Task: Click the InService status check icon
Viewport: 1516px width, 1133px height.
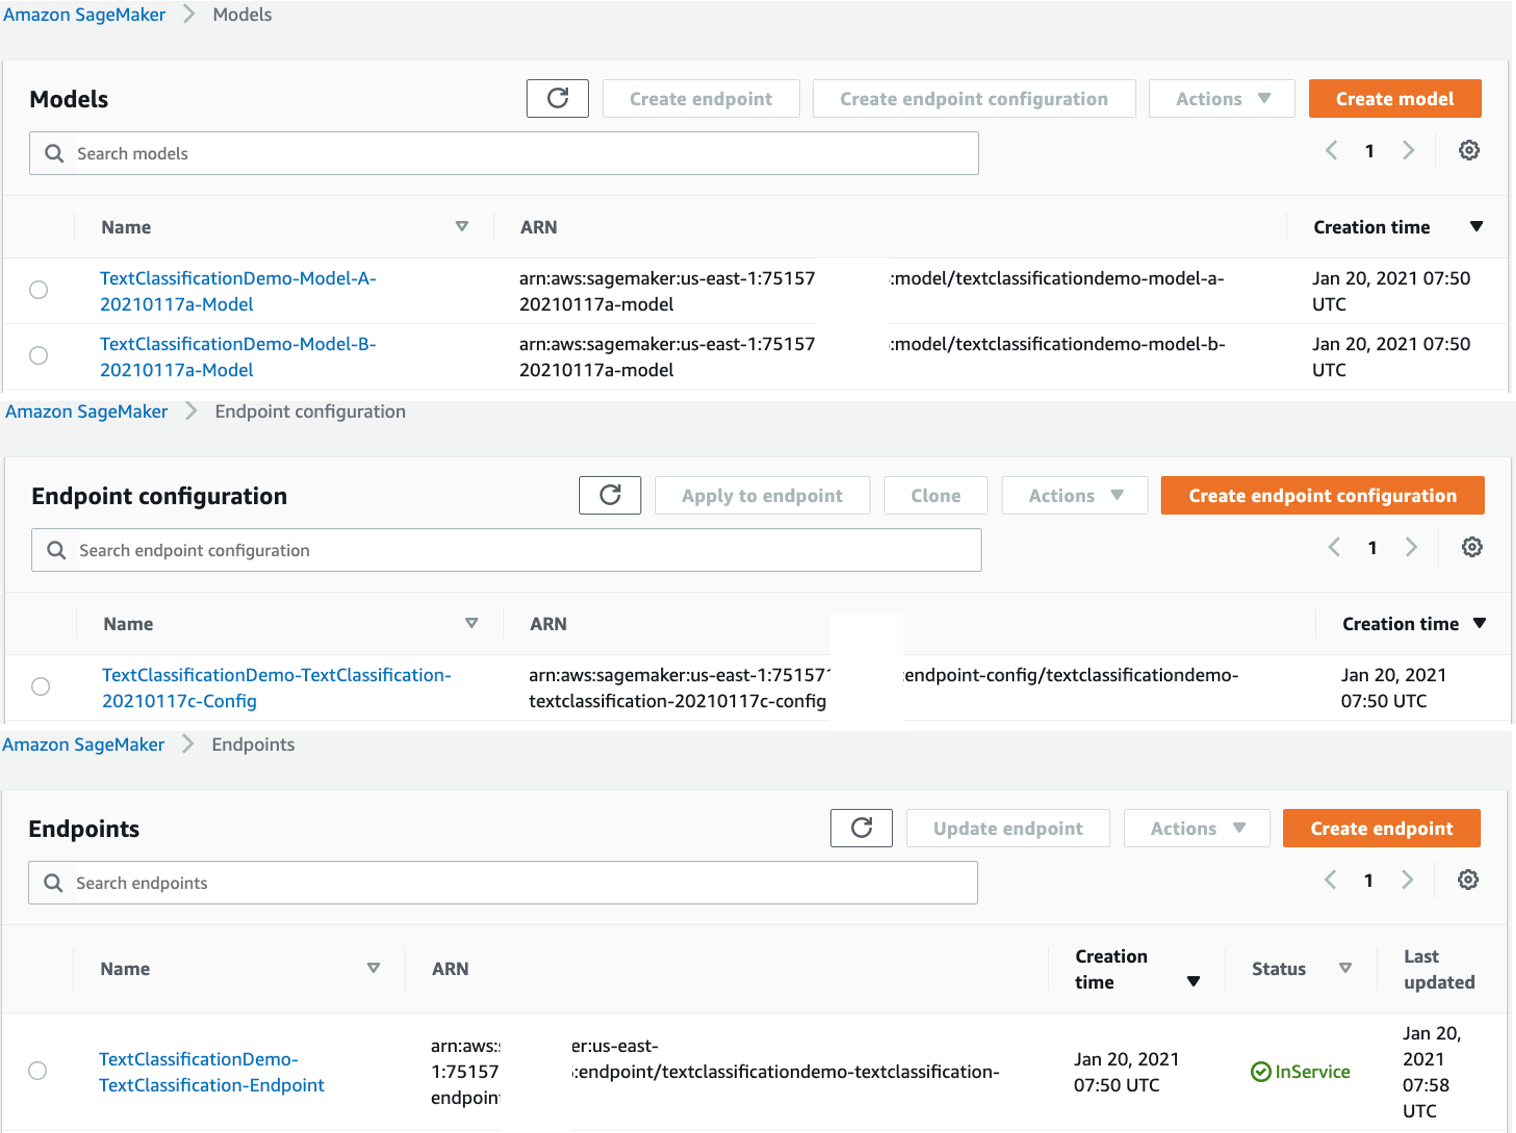Action: click(x=1261, y=1072)
